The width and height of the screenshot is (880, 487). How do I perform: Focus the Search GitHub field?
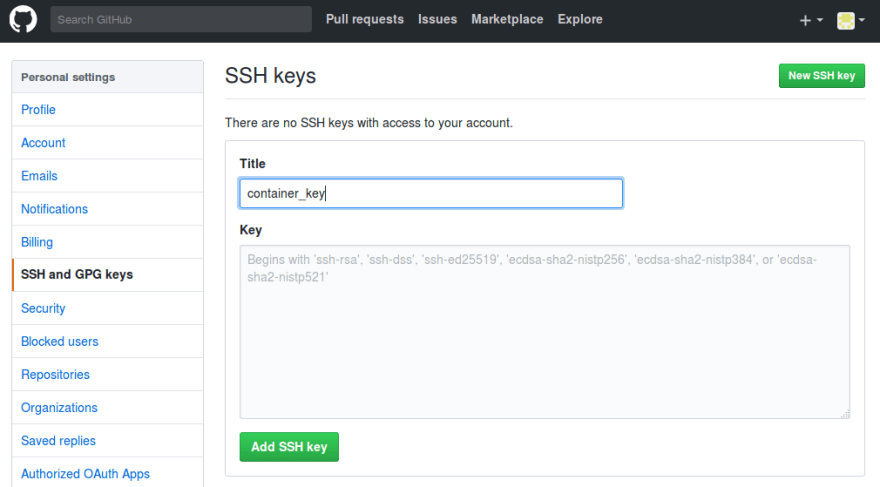[181, 20]
